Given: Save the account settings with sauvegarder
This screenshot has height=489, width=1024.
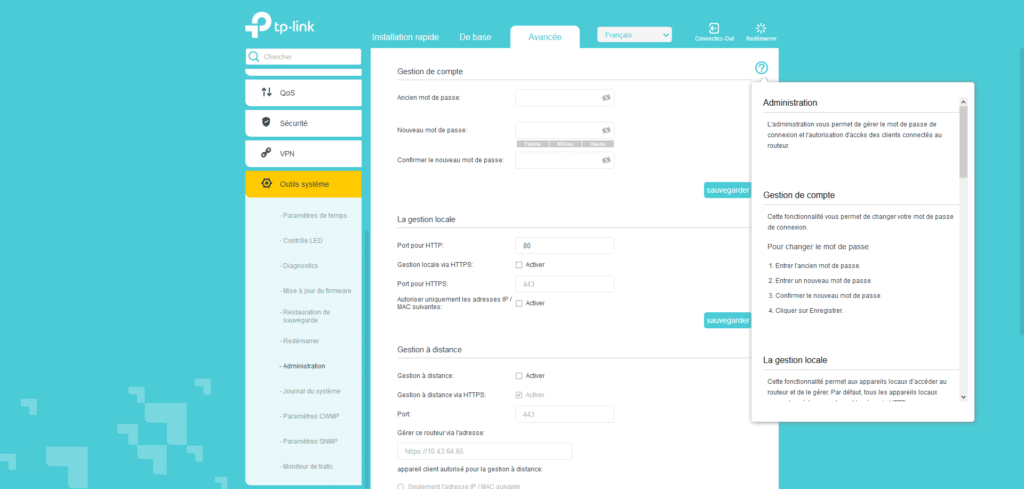Looking at the screenshot, I should click(x=727, y=190).
